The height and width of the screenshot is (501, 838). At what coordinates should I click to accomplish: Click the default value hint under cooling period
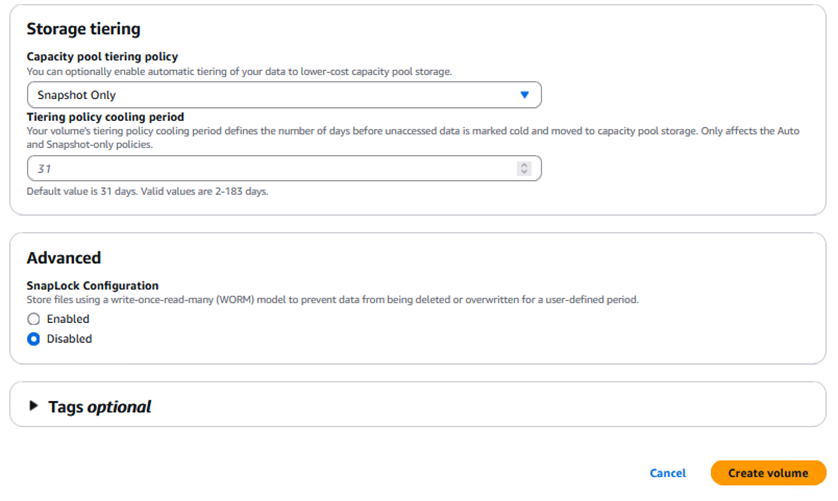pyautogui.click(x=147, y=191)
